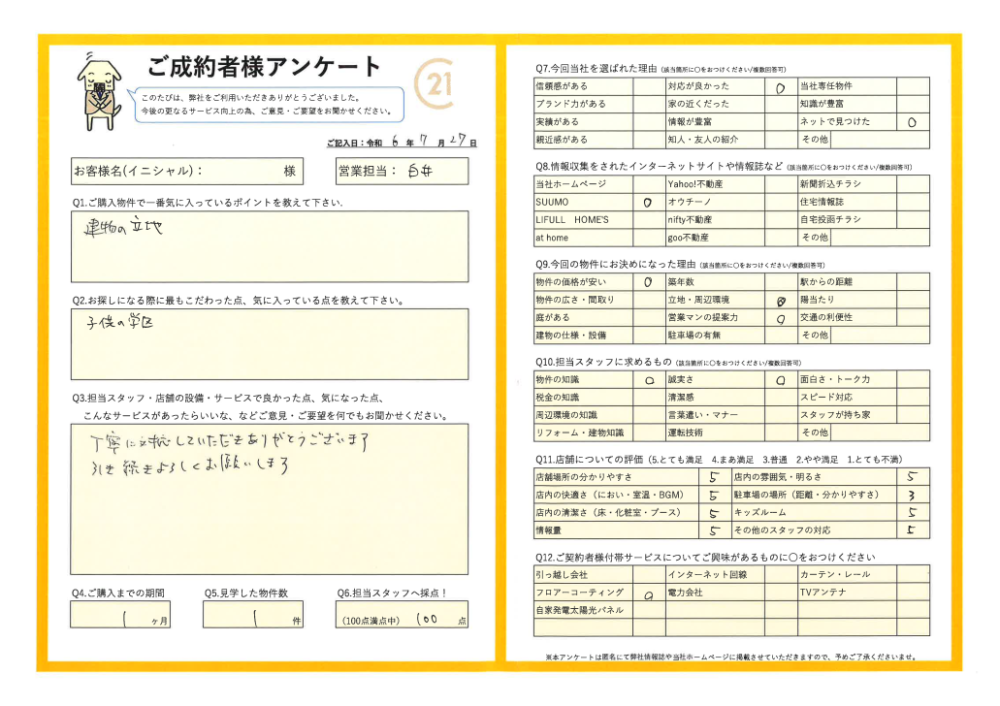Click the Q4 purchase period ヶ月 field
Image resolution: width=1000 pixels, height=706 pixels.
tap(120, 615)
